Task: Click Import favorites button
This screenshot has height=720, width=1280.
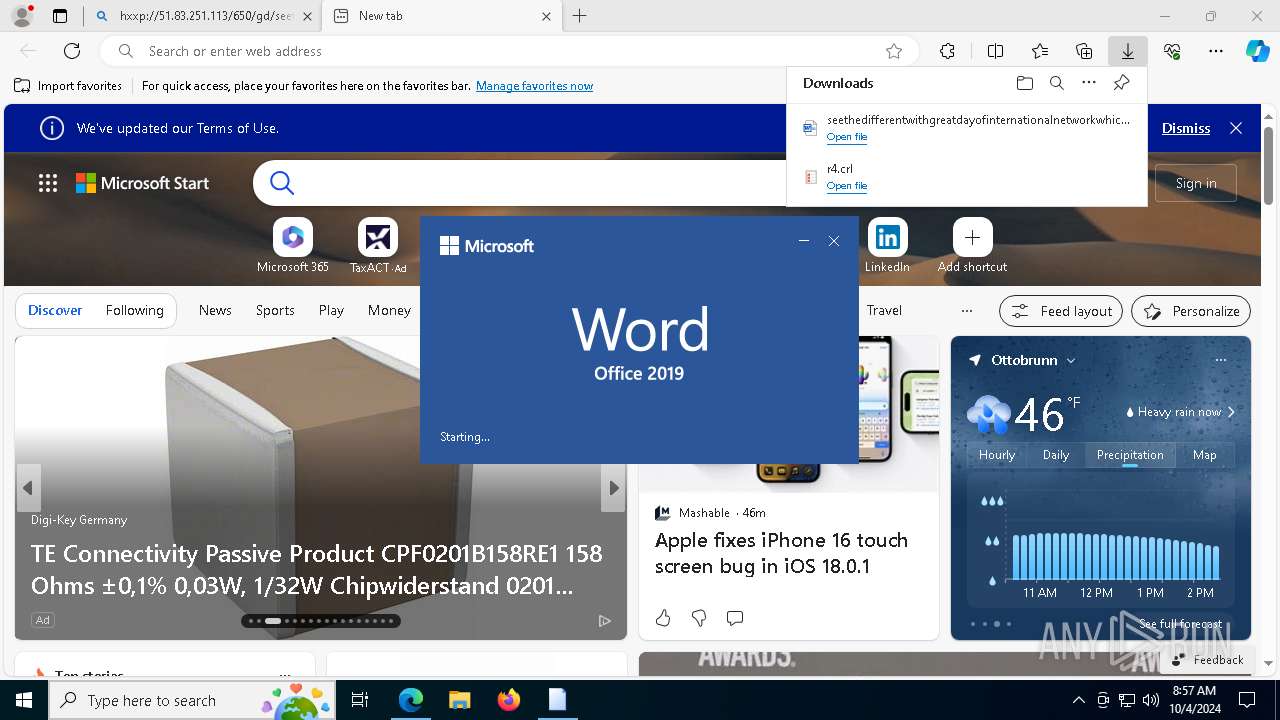Action: pos(68,86)
